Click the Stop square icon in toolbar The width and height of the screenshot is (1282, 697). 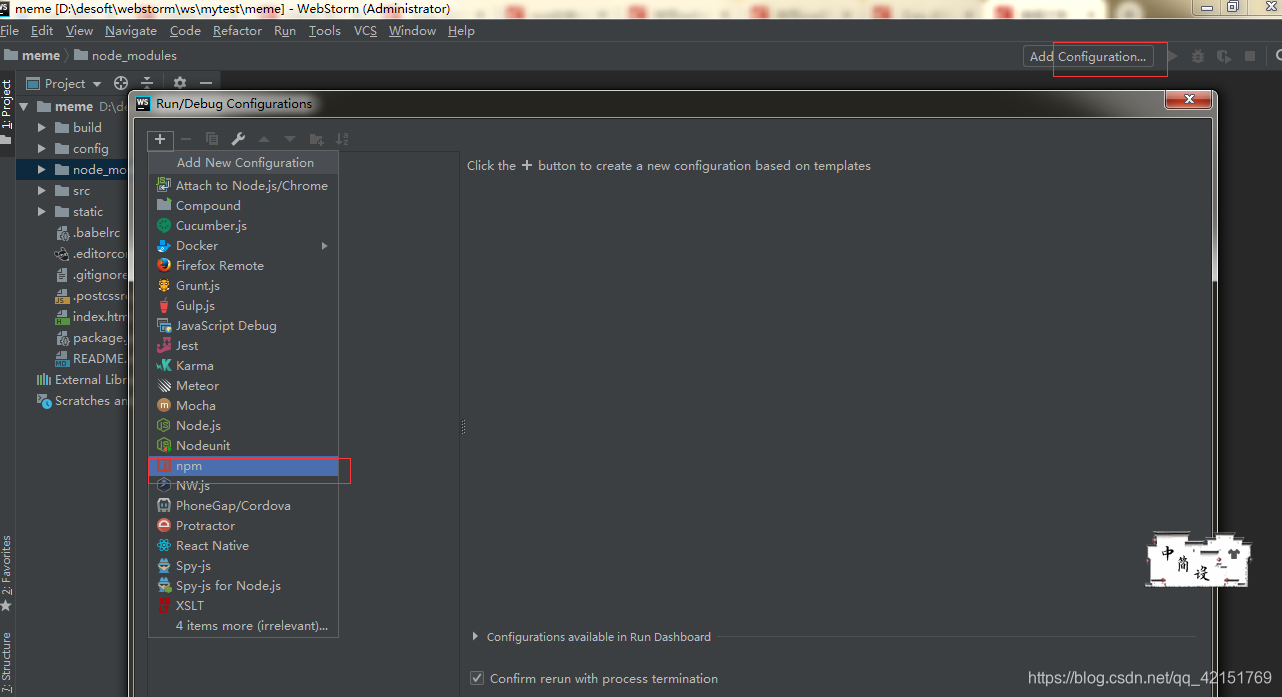pos(1250,57)
